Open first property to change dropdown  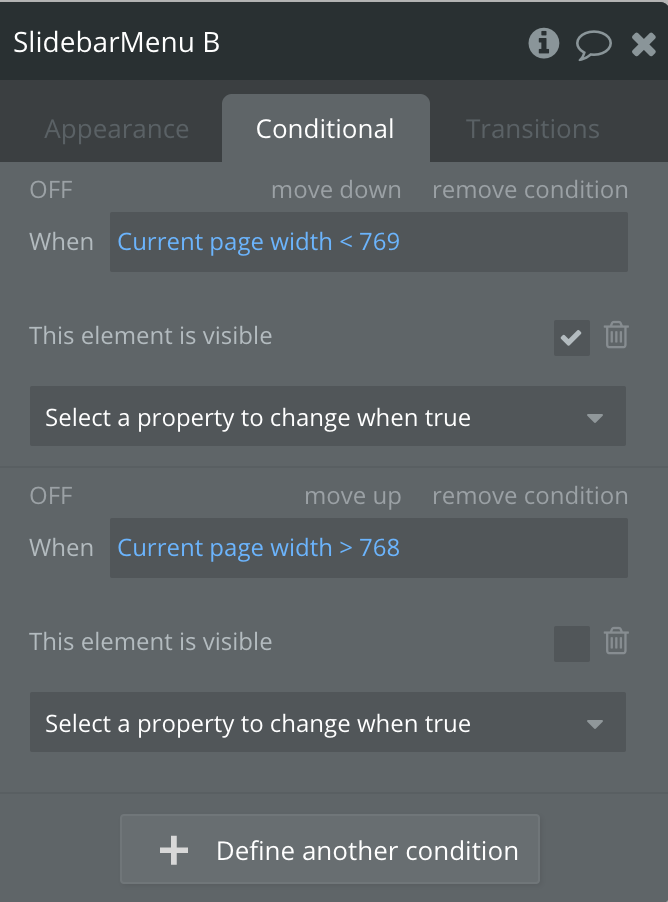pos(328,417)
